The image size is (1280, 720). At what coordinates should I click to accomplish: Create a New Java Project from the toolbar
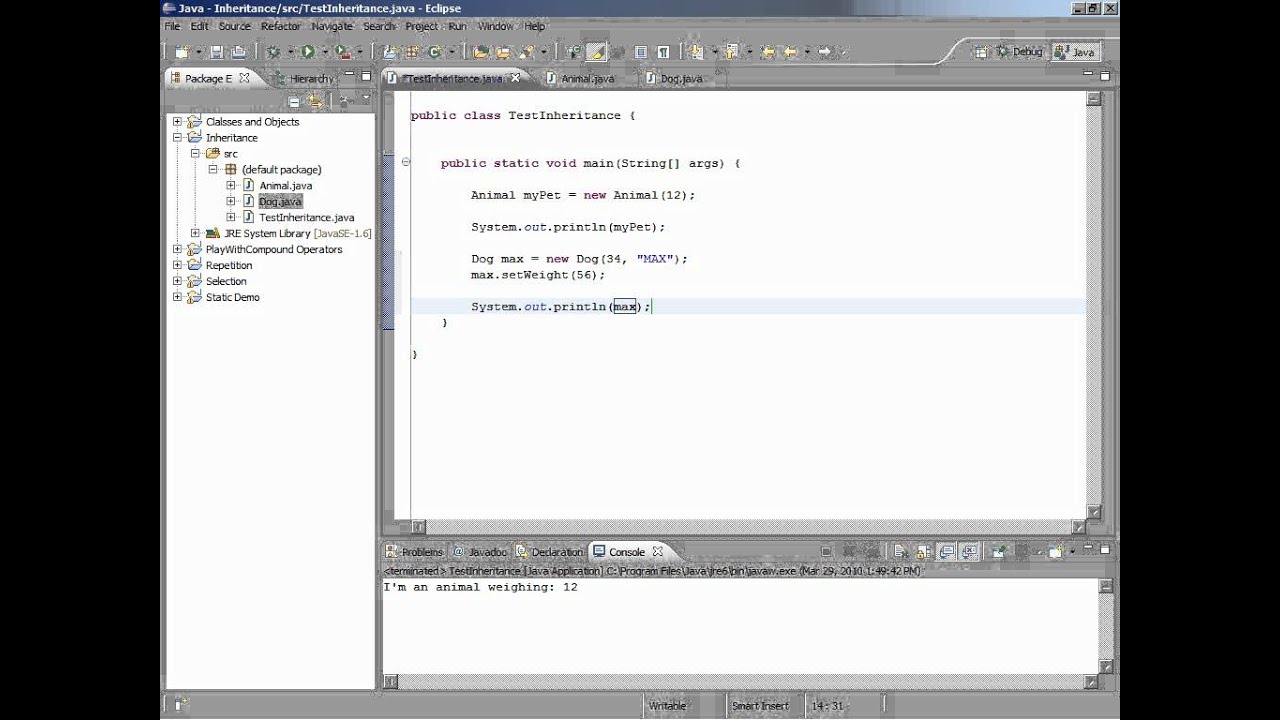389,51
